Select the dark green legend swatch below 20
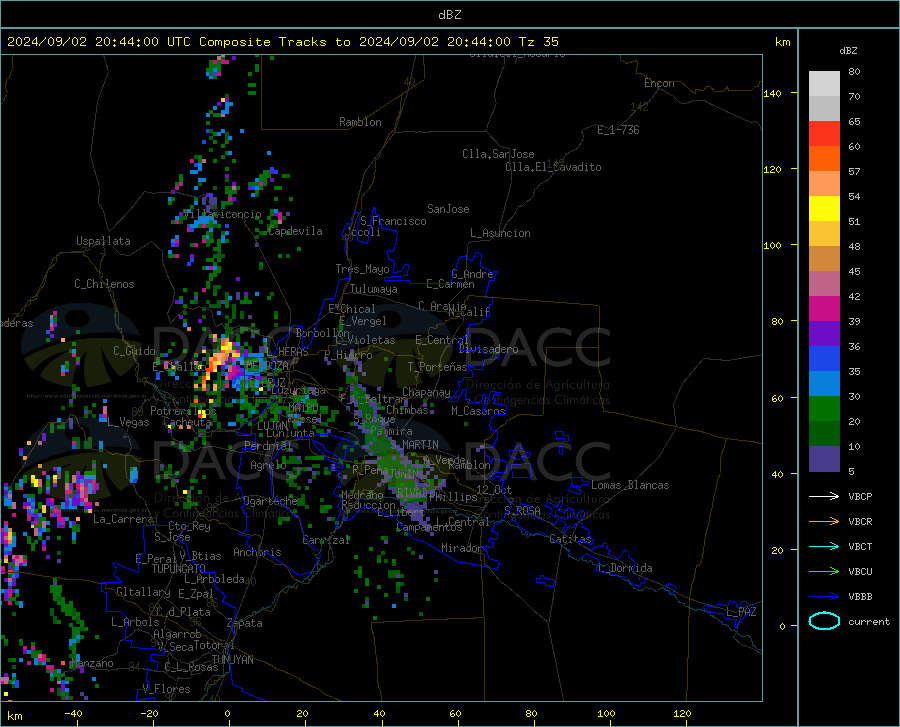Viewport: 900px width, 727px height. click(x=824, y=434)
